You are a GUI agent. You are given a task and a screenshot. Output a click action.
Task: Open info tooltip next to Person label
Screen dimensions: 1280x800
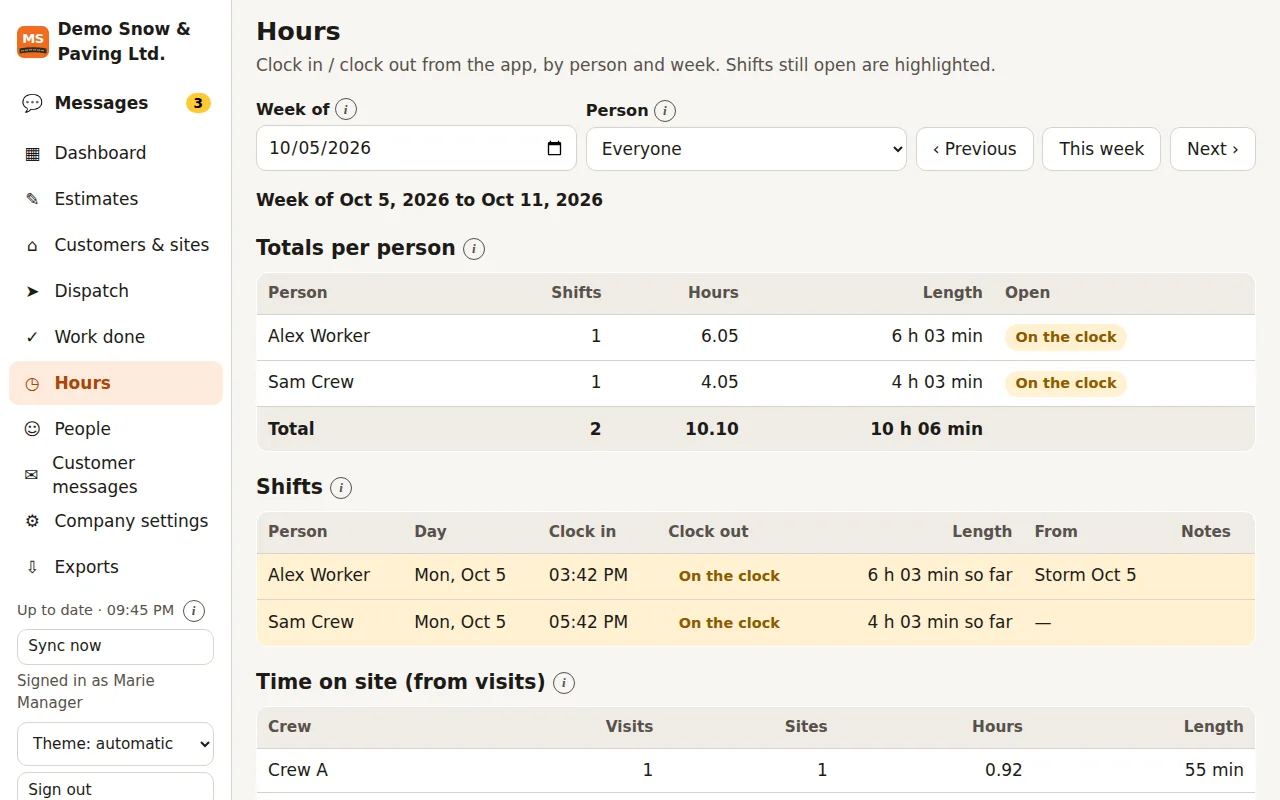click(665, 111)
